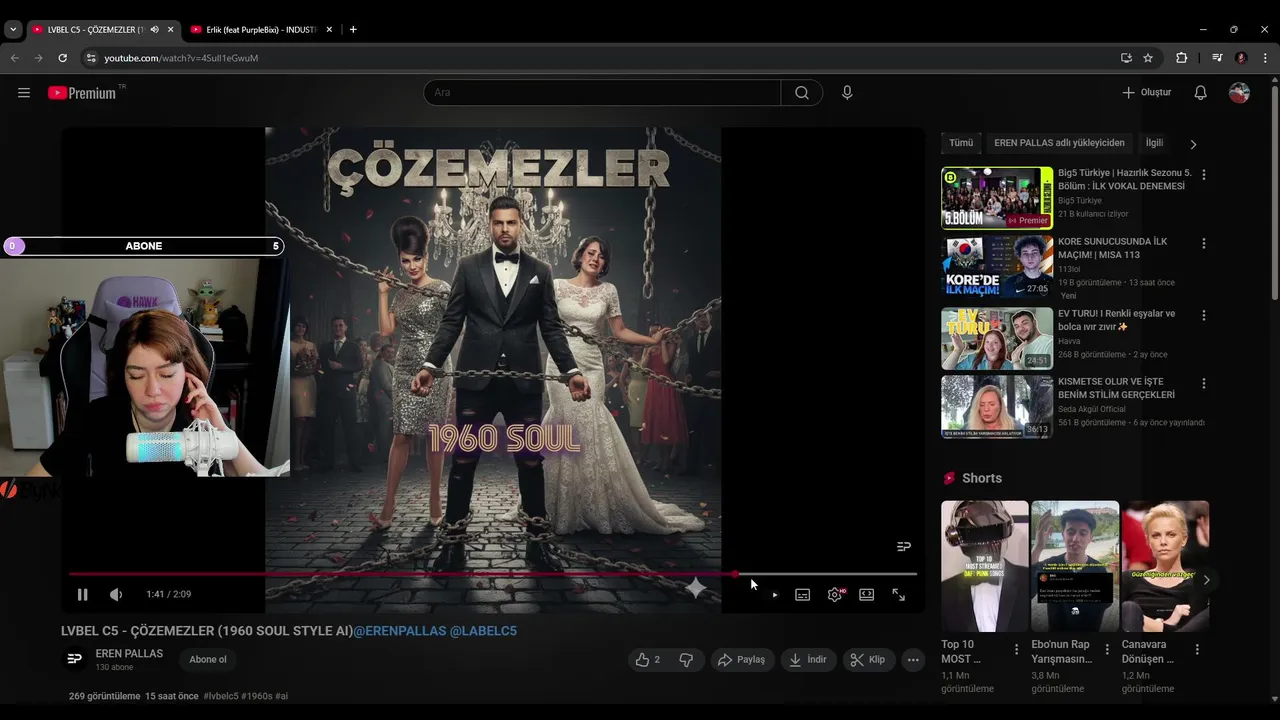Viewport: 1280px width, 720px height.
Task: Subscribe with the Abone ol button
Action: click(x=208, y=659)
